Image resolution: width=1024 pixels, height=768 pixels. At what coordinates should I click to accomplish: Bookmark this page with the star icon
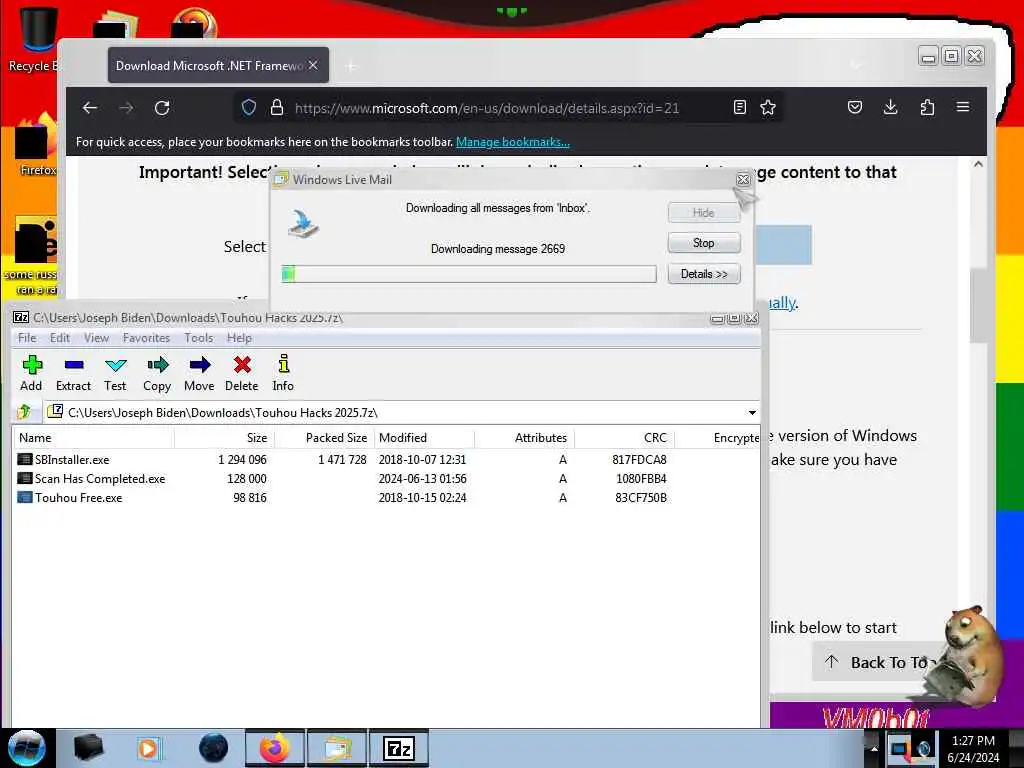click(x=768, y=108)
